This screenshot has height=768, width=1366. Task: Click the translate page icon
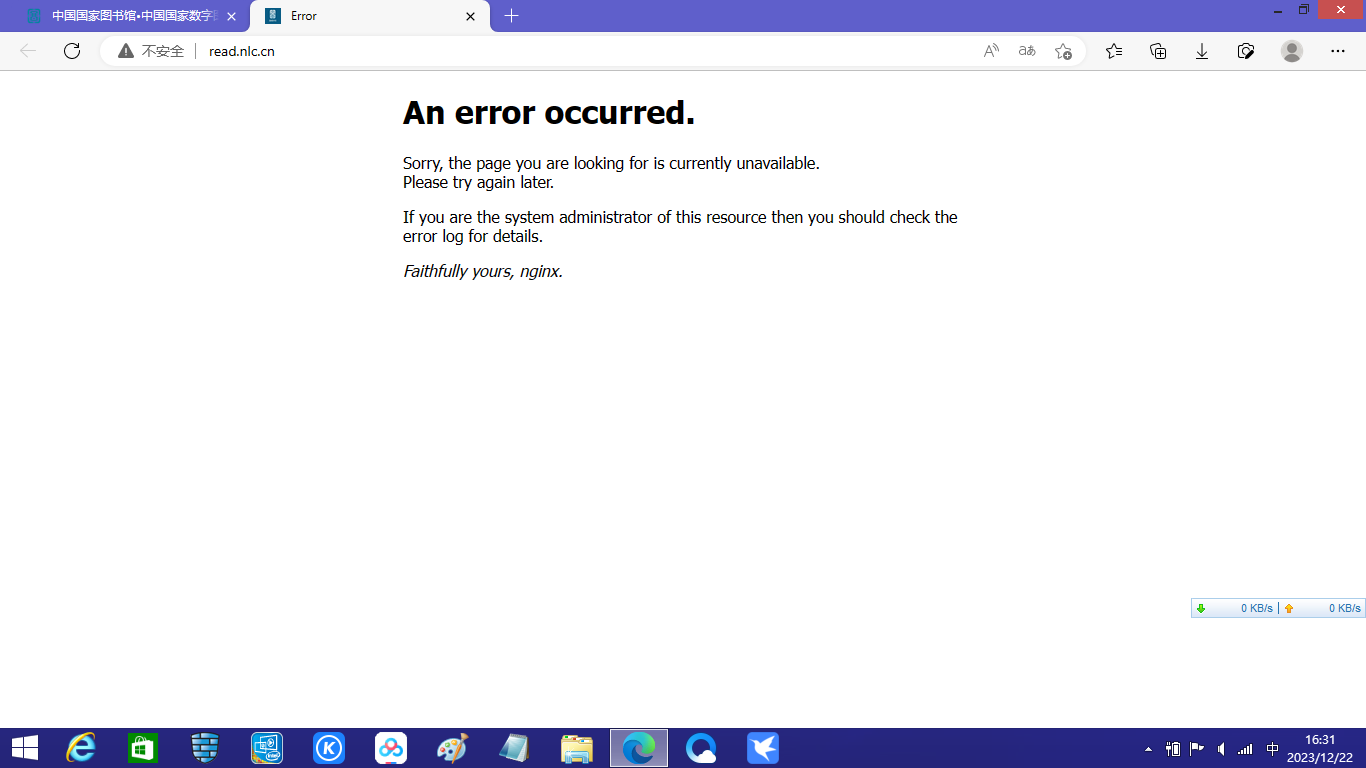click(x=1027, y=51)
